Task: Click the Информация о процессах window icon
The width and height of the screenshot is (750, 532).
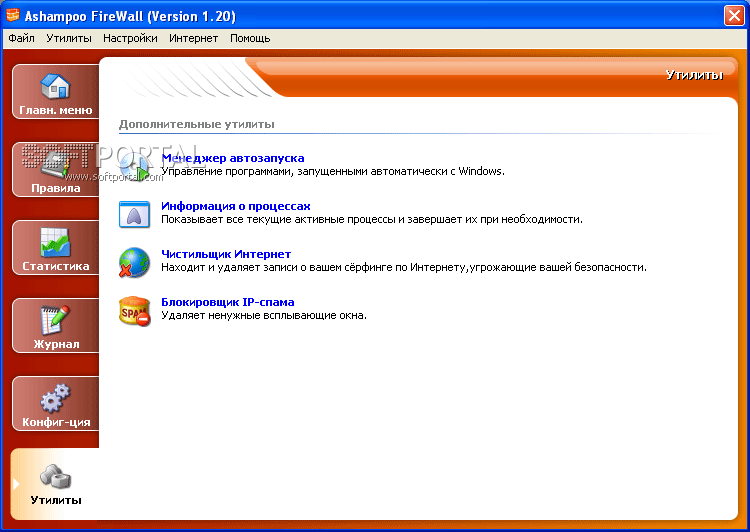Action: point(134,214)
